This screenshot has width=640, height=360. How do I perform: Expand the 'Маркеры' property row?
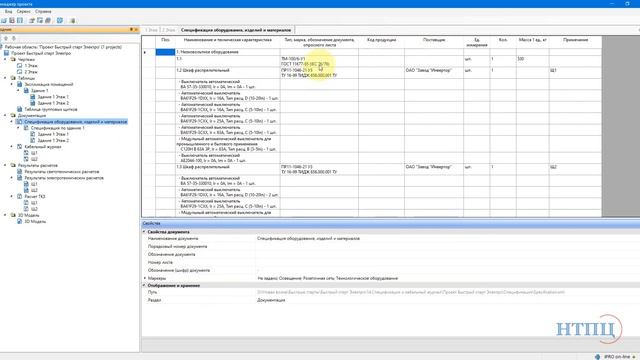[144, 278]
